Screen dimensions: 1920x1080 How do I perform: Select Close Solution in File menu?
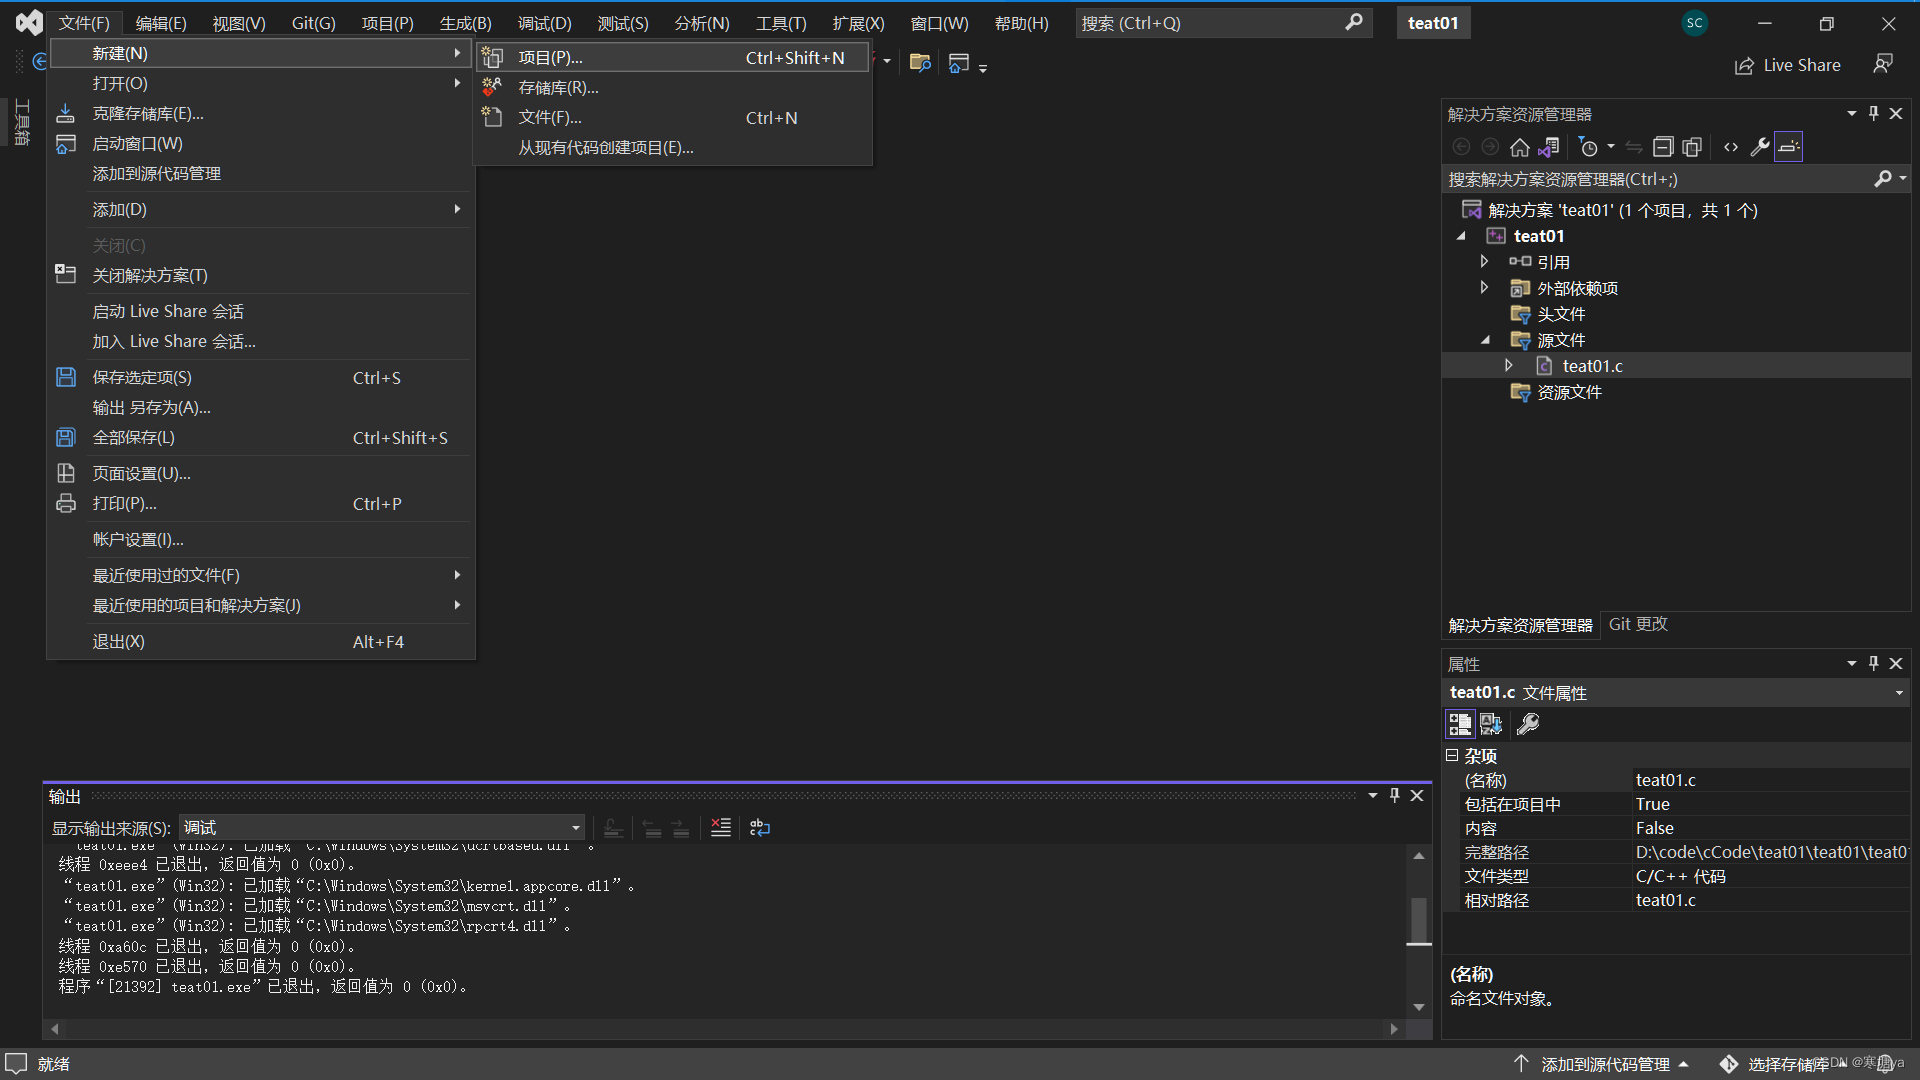[260, 276]
